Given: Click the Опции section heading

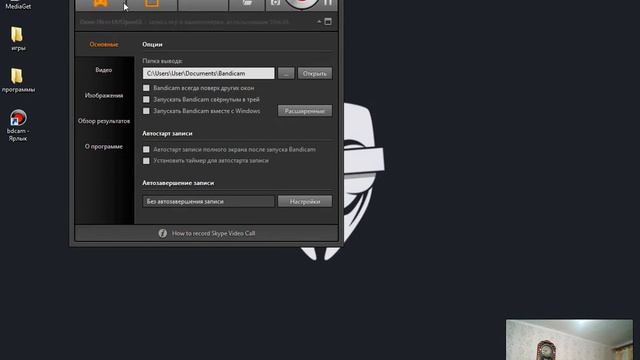Looking at the screenshot, I should coord(152,44).
